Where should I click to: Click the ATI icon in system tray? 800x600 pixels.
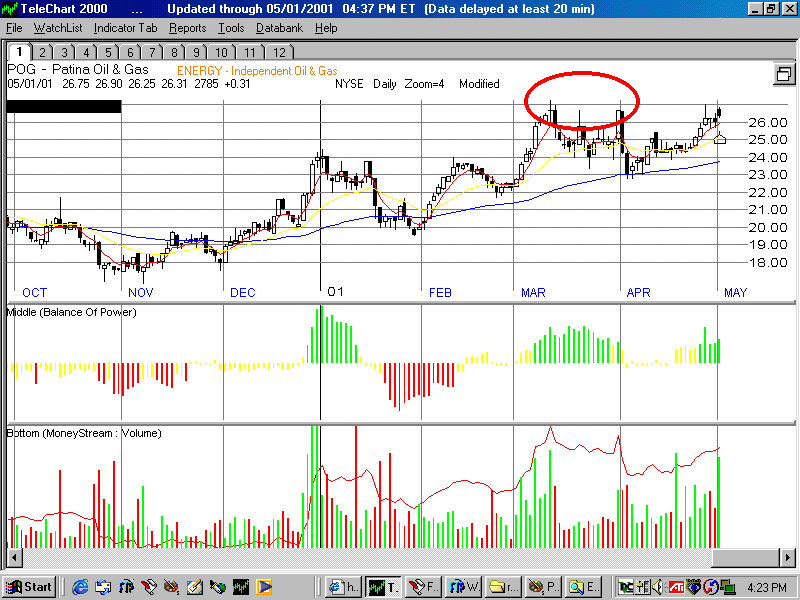(x=677, y=587)
